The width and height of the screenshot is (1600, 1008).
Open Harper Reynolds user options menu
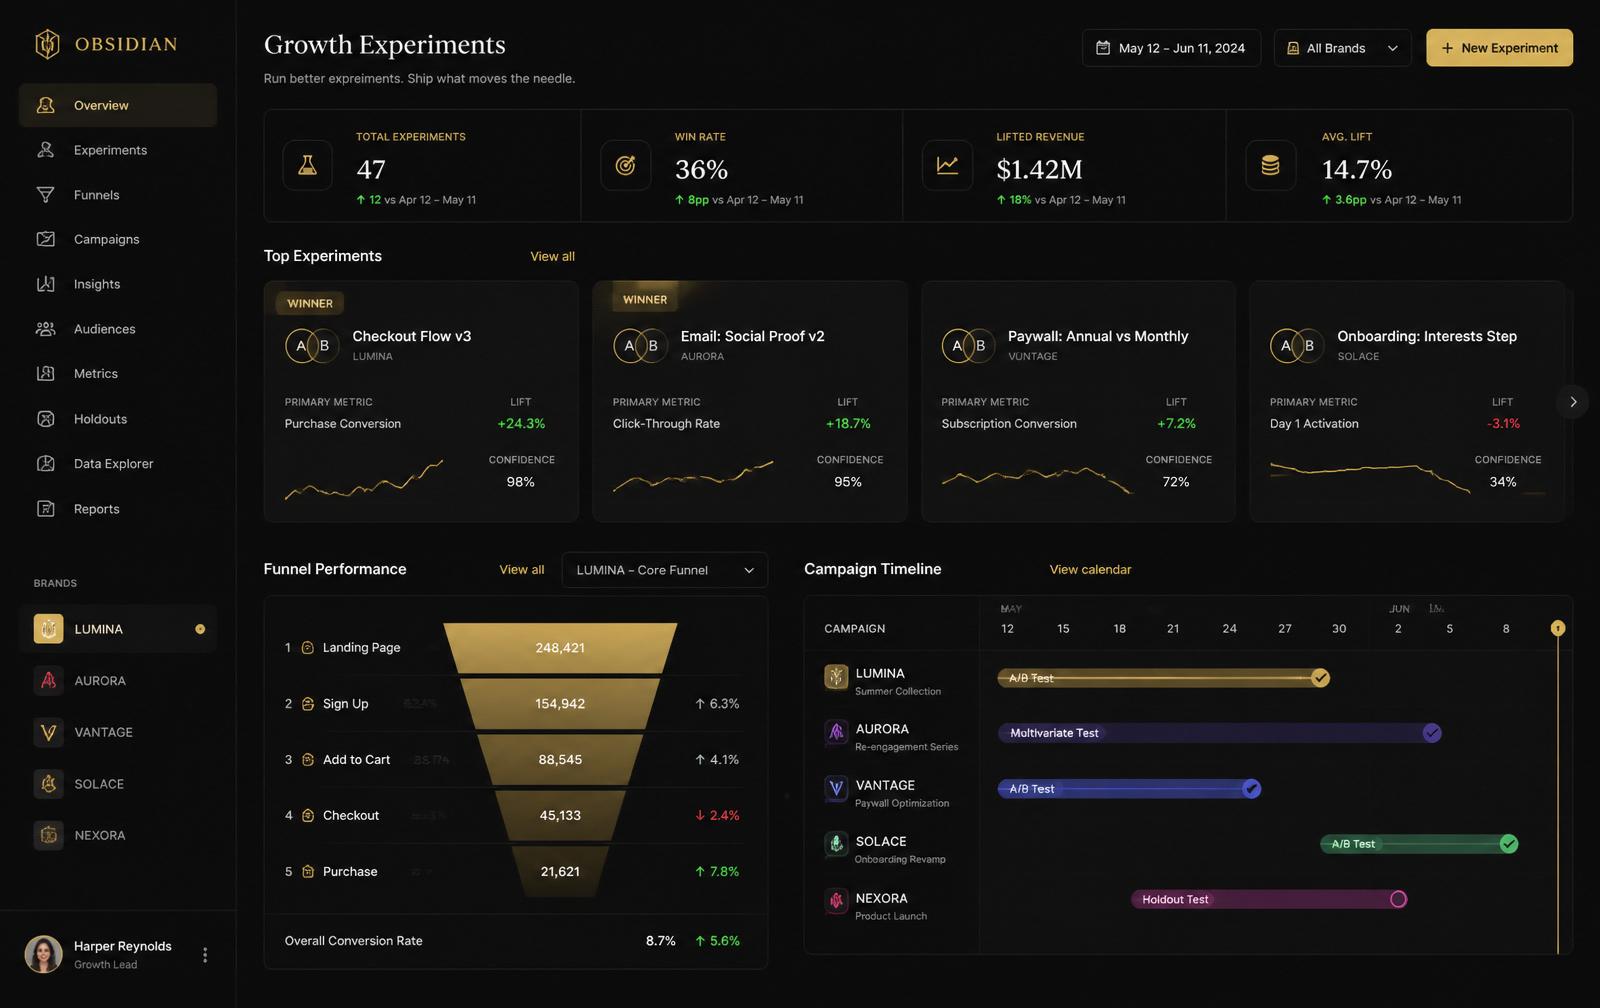point(205,955)
